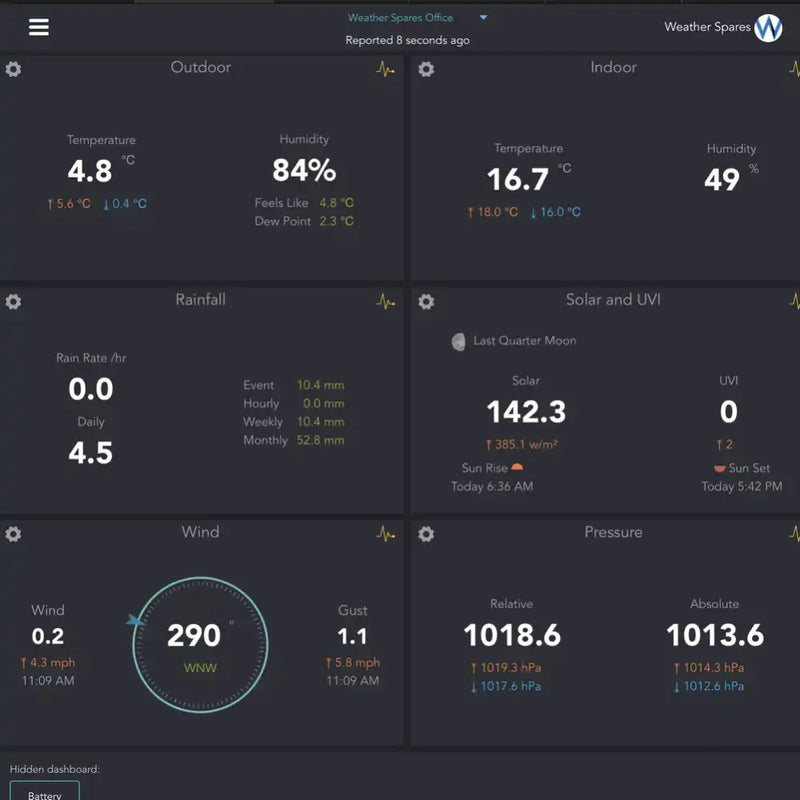Open Outdoor panel settings gear

(x=14, y=69)
